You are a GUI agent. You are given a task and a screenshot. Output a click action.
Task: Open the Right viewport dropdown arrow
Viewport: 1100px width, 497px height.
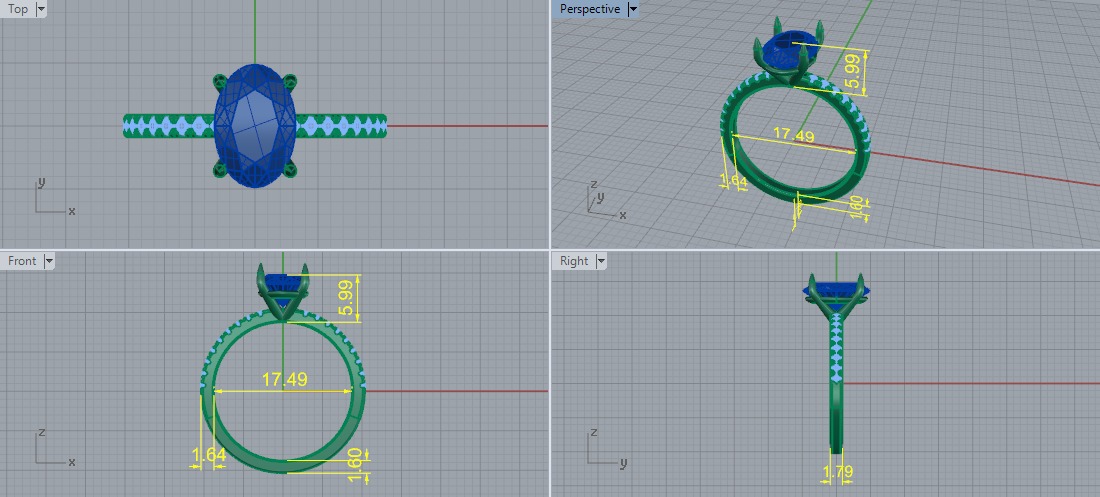pos(601,260)
